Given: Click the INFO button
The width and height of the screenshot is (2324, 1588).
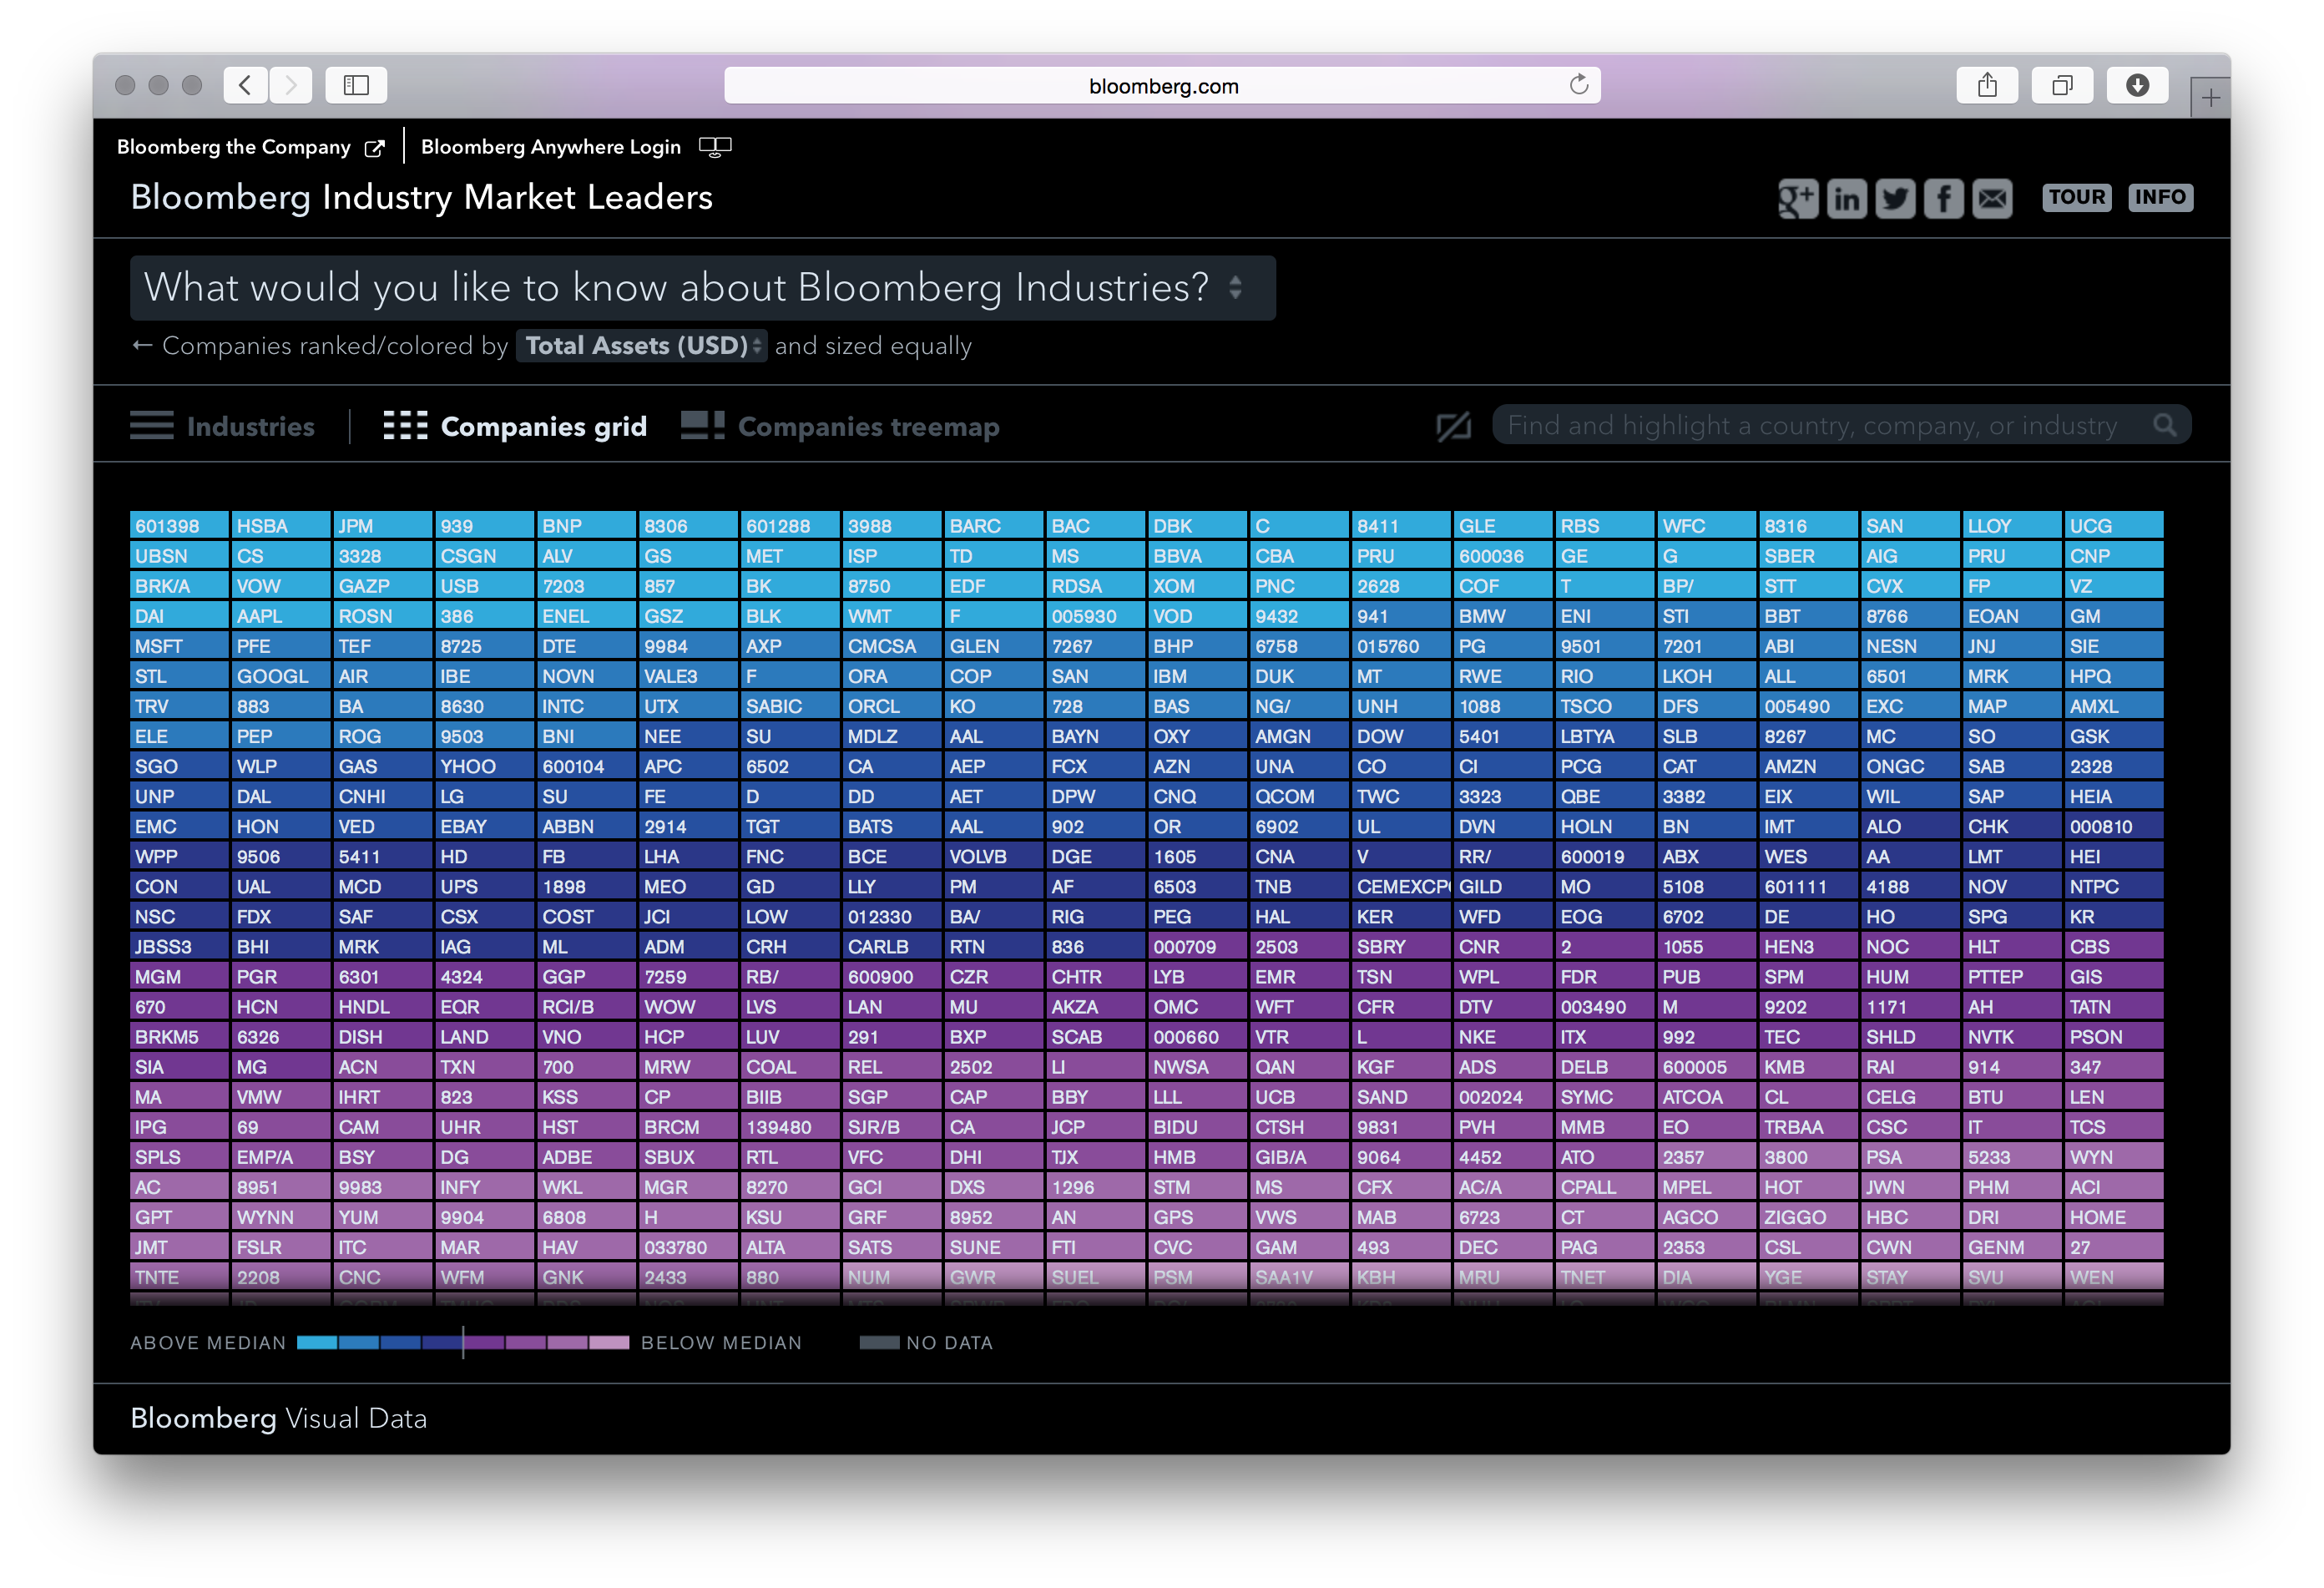Looking at the screenshot, I should (x=2161, y=197).
